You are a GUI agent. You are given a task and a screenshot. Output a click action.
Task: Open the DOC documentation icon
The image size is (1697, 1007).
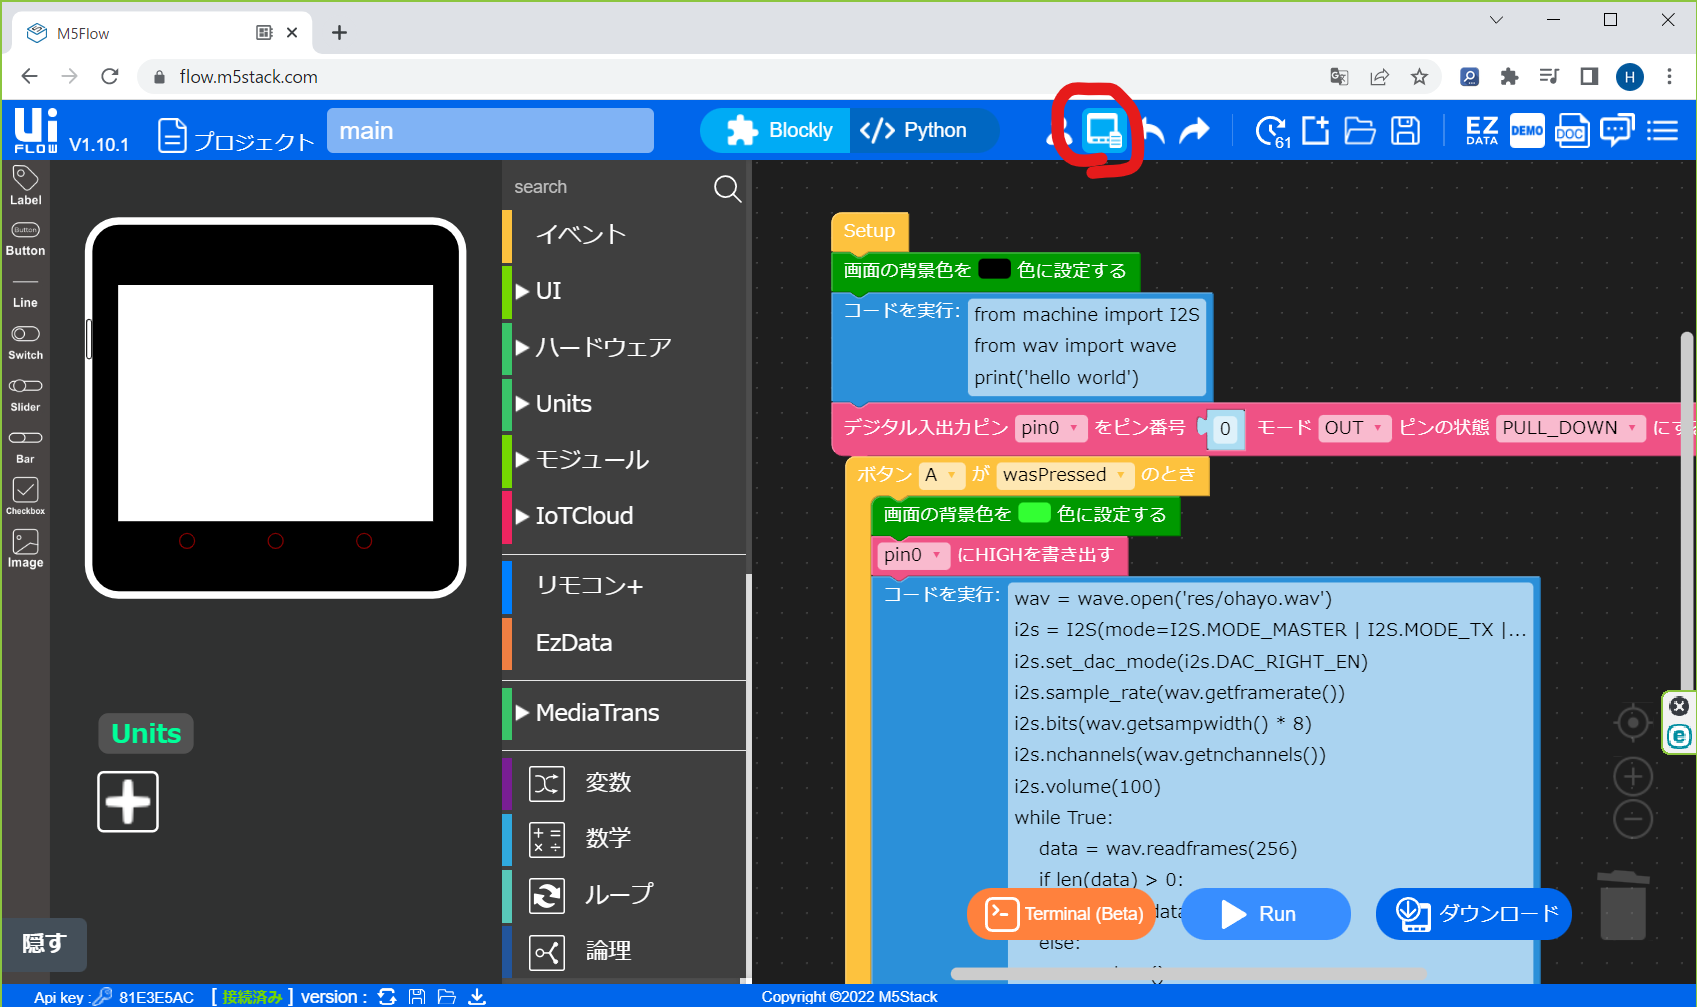click(1571, 131)
